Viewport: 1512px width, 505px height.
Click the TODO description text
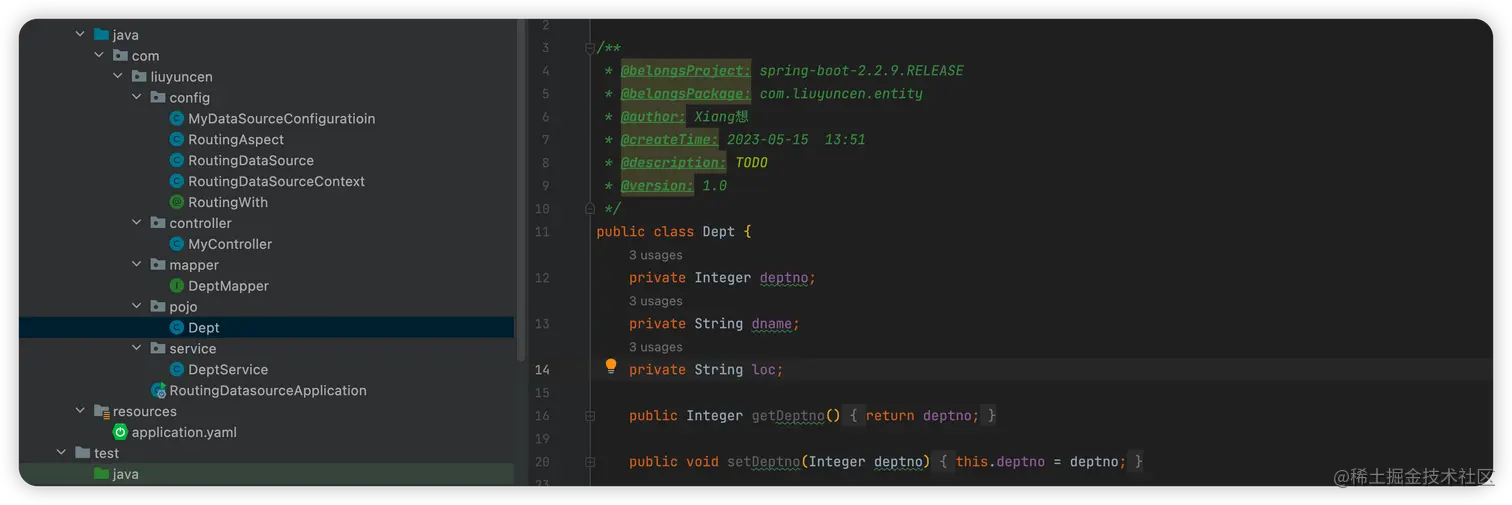coord(752,162)
